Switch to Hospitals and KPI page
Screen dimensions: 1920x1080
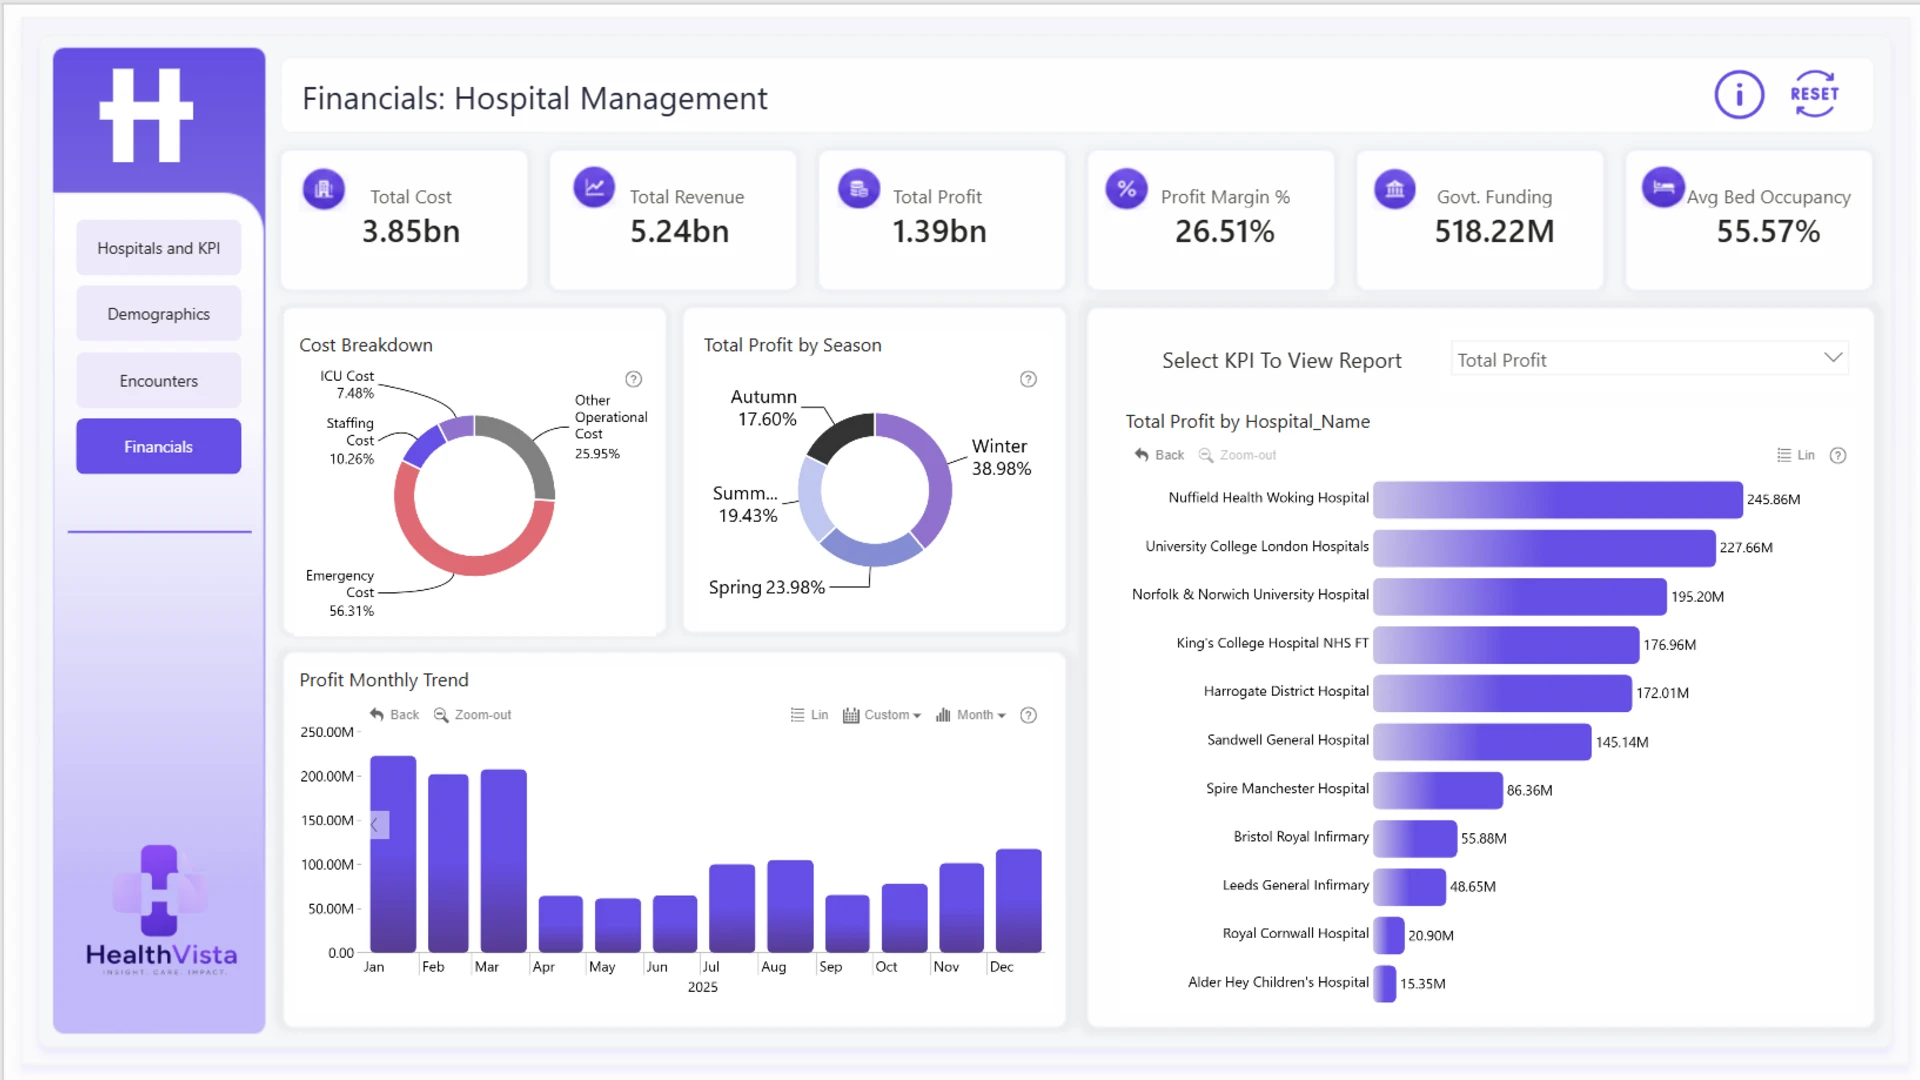[x=159, y=248]
